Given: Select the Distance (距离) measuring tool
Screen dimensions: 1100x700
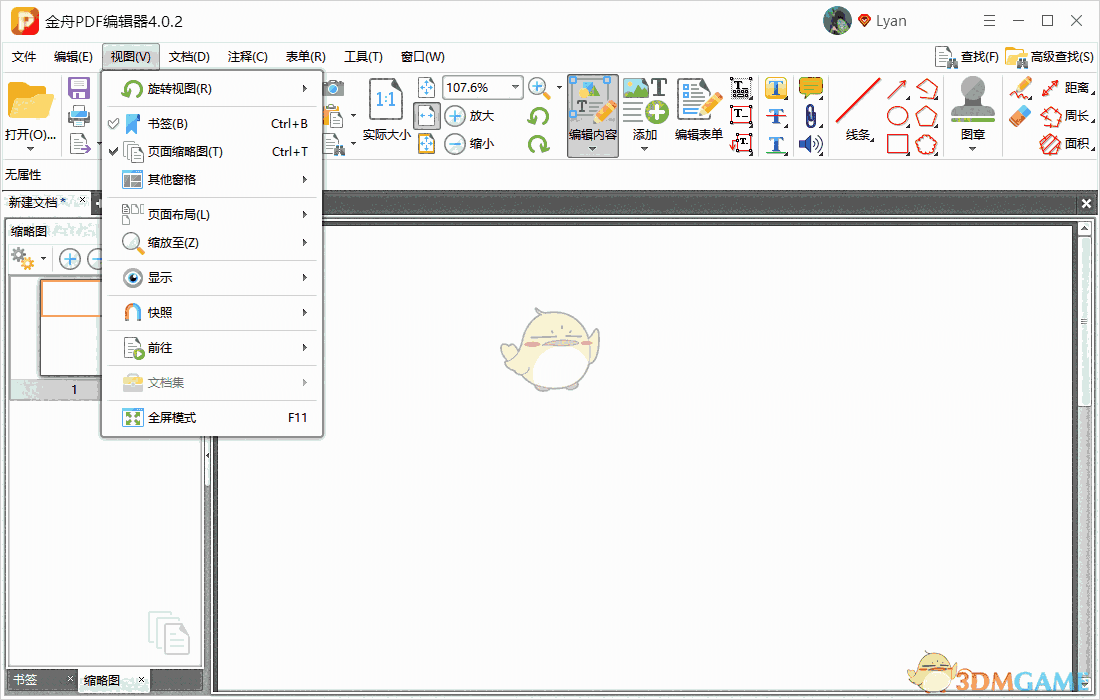Looking at the screenshot, I should (x=1065, y=88).
